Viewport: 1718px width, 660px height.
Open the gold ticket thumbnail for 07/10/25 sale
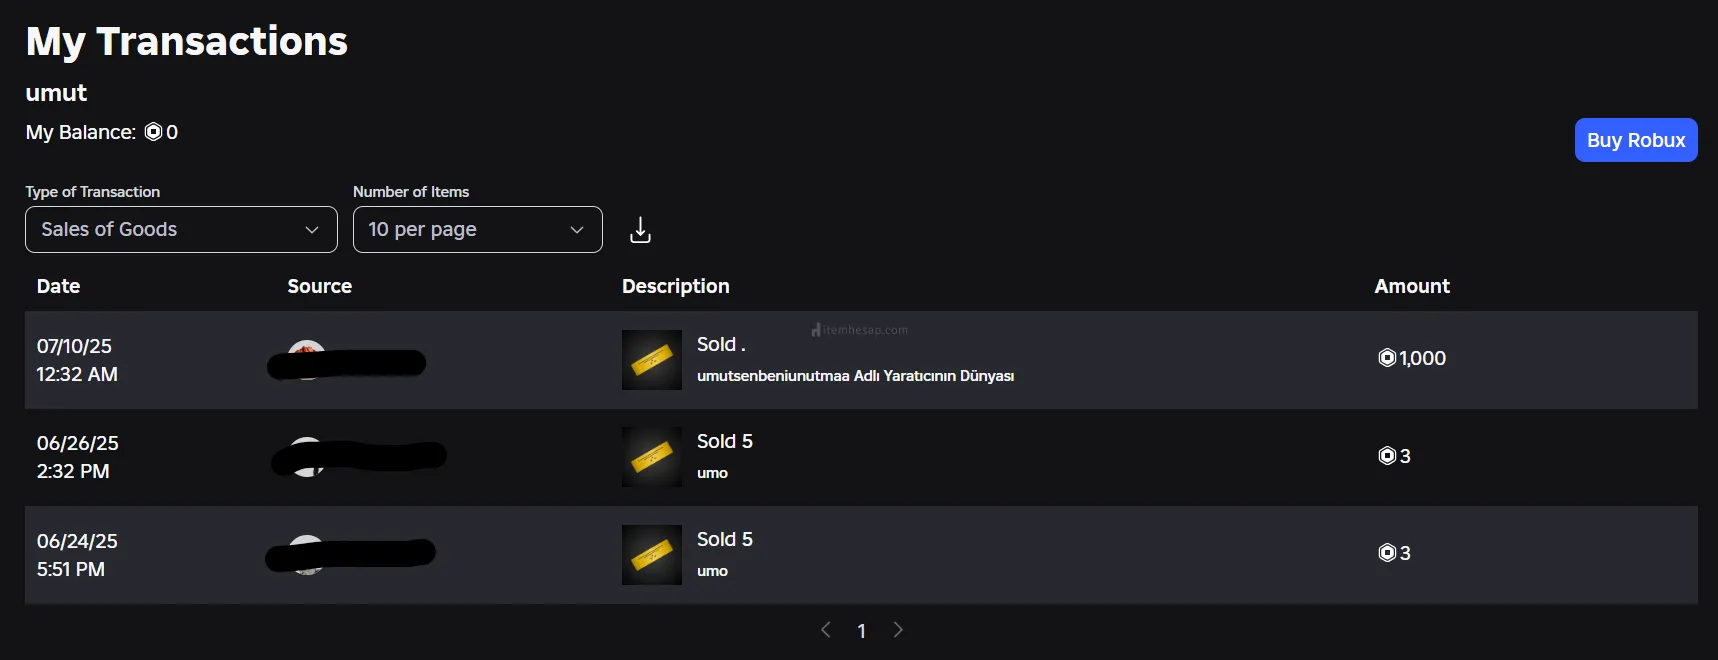coord(652,360)
